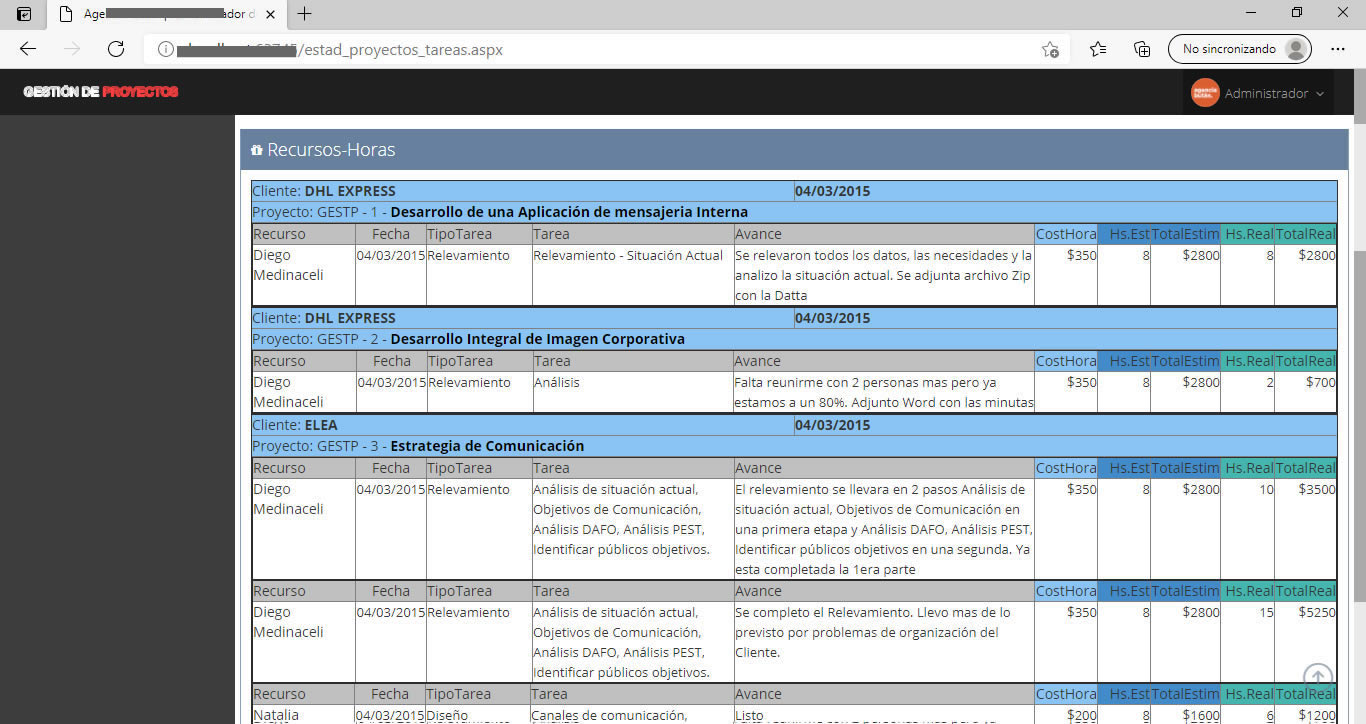The height and width of the screenshot is (724, 1366).
Task: Click the GESTIÓN DE PROYECTOS logo
Action: coord(100,92)
